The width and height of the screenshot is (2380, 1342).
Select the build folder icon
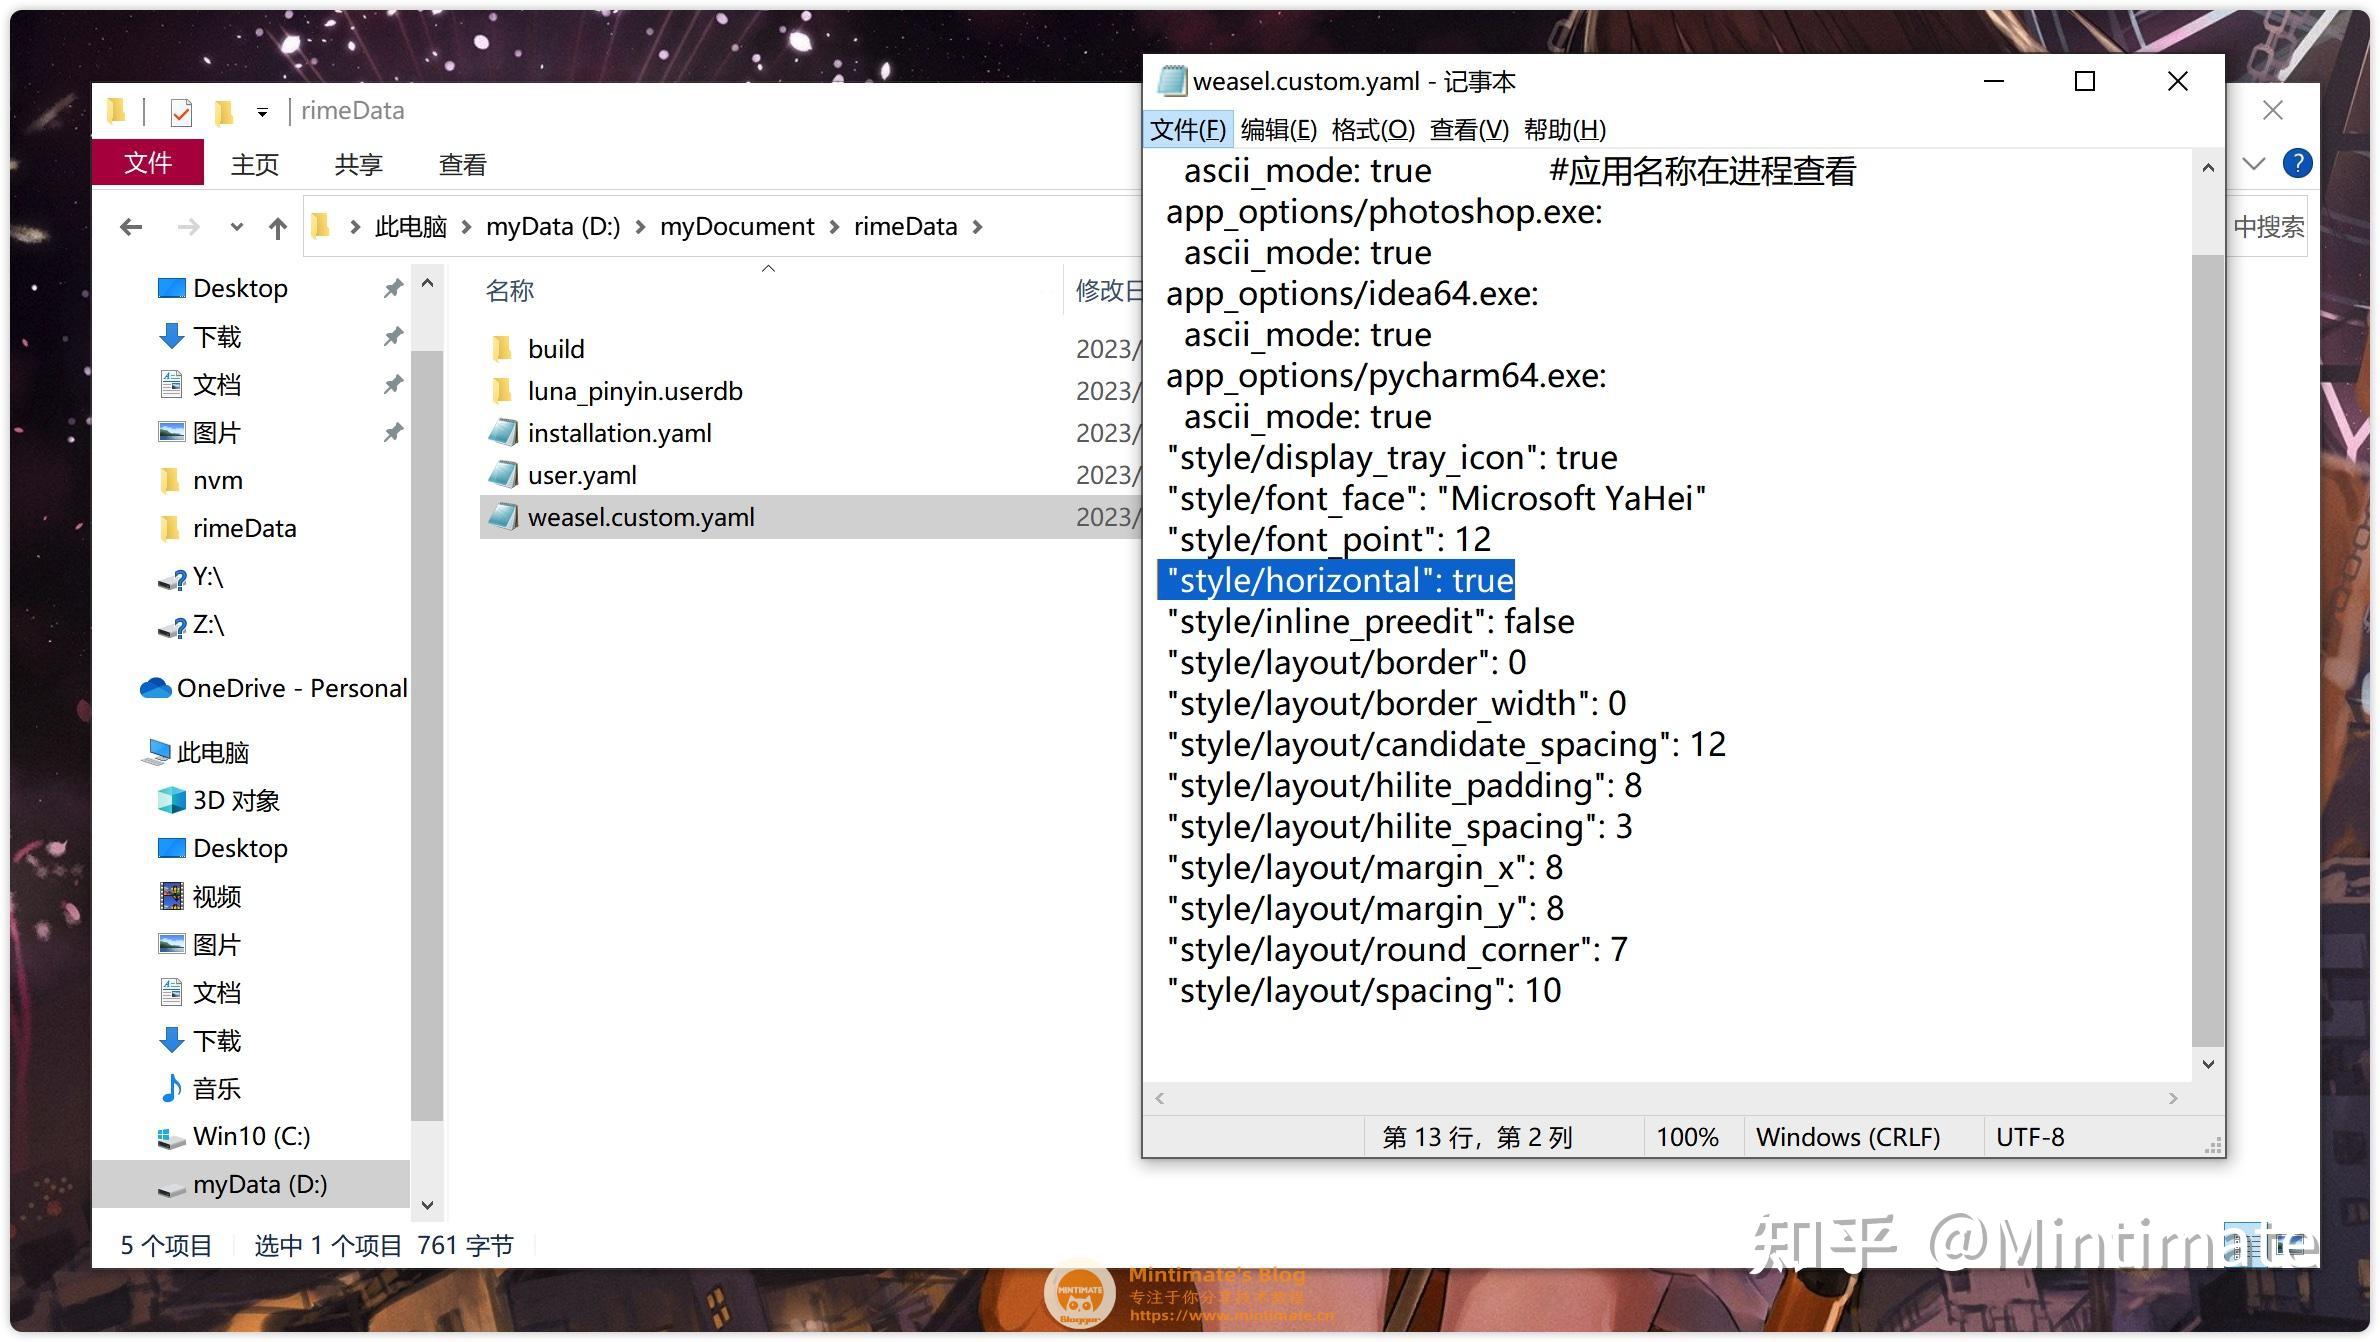click(503, 349)
